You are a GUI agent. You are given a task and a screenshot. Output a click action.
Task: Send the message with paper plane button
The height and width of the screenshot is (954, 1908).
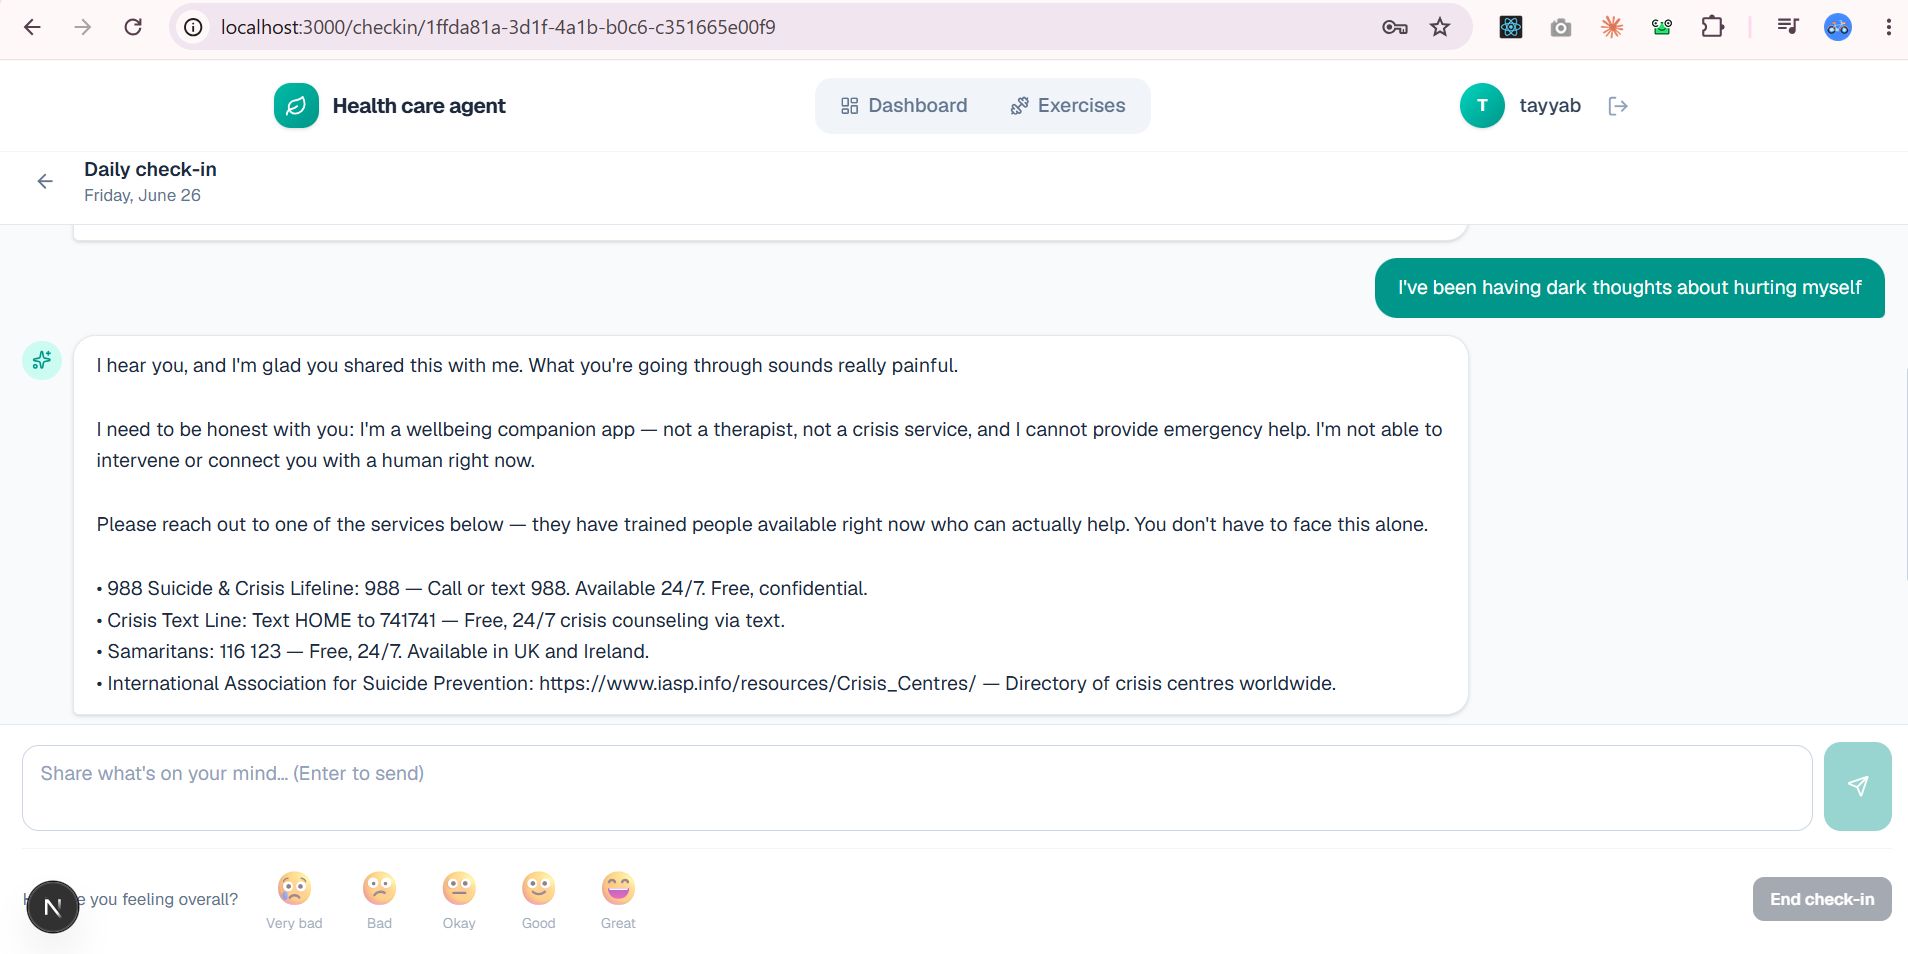coord(1857,786)
